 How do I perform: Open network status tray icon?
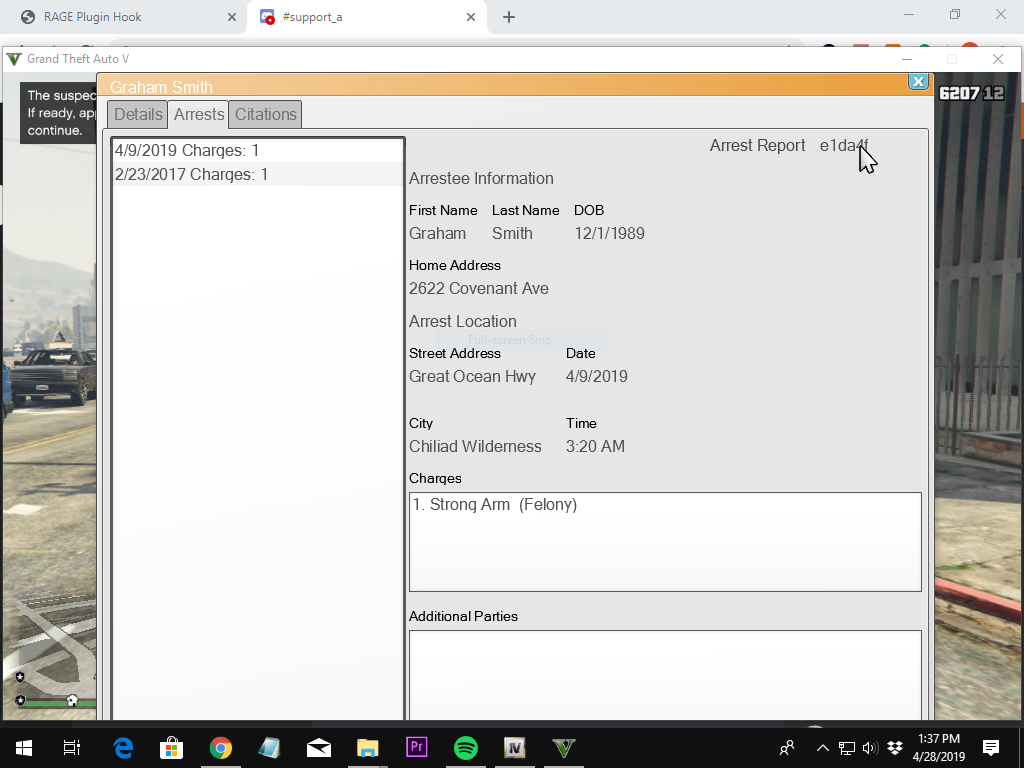point(847,748)
